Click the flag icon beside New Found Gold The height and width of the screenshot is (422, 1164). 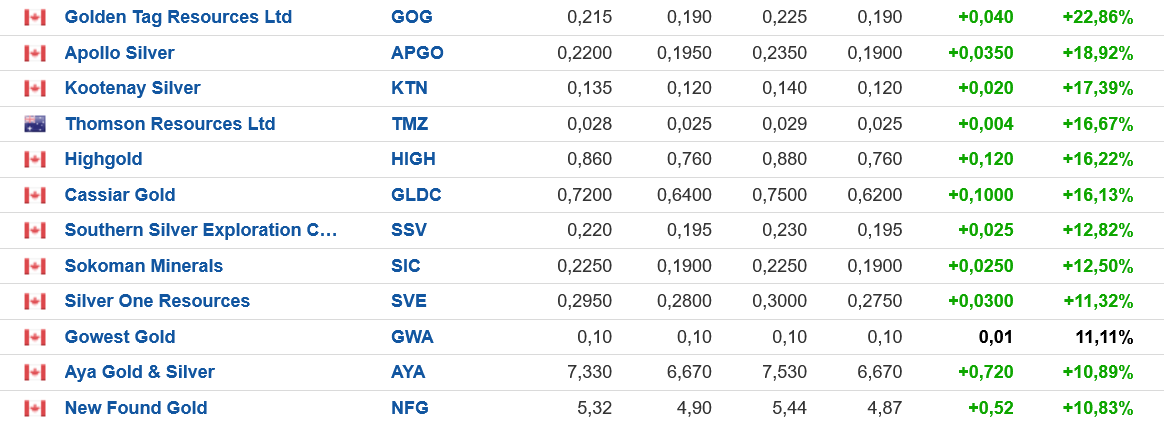click(35, 408)
